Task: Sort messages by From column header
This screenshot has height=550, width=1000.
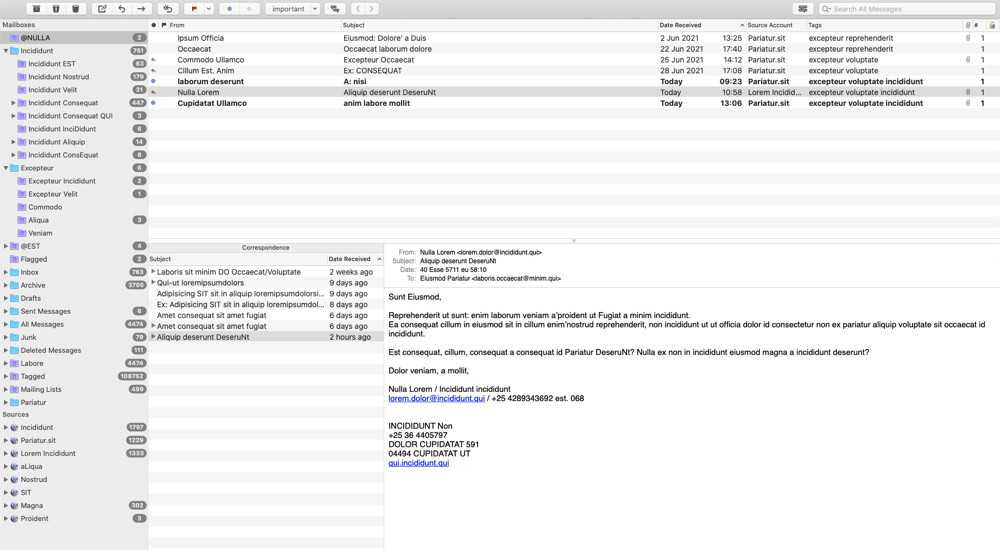Action: point(254,25)
